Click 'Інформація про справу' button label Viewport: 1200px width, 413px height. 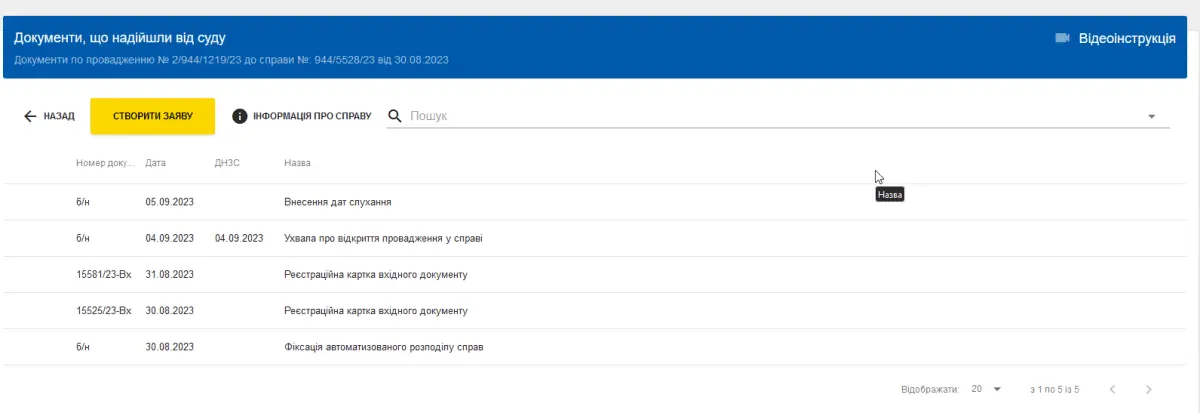pos(312,116)
